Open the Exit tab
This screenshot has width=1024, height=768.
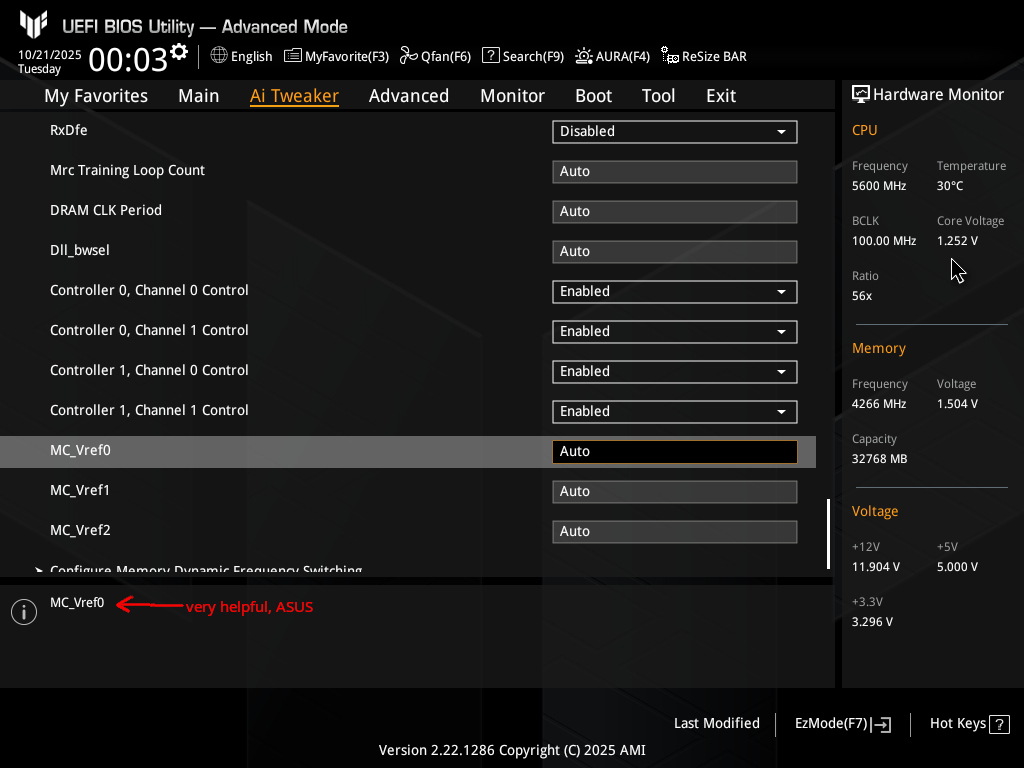721,96
